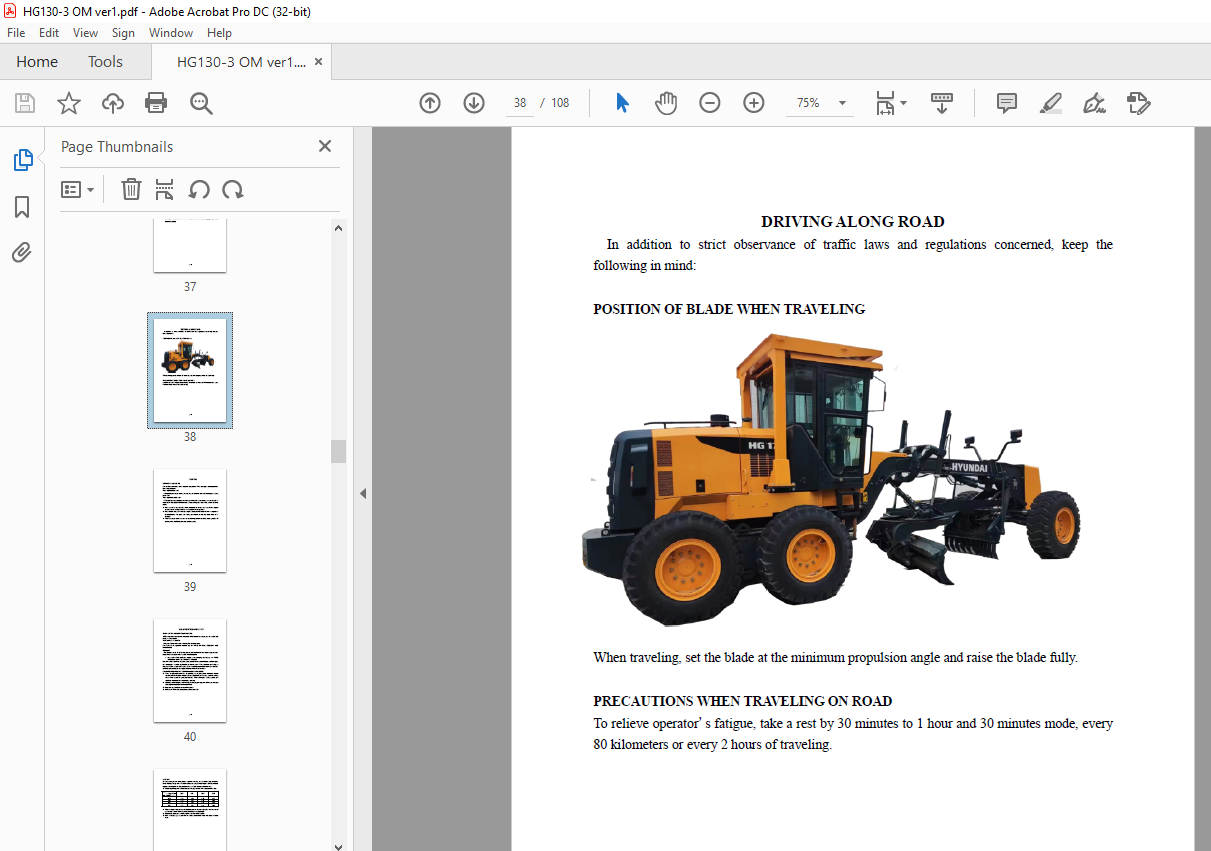Add a comment with sticky note icon

pos(1007,103)
